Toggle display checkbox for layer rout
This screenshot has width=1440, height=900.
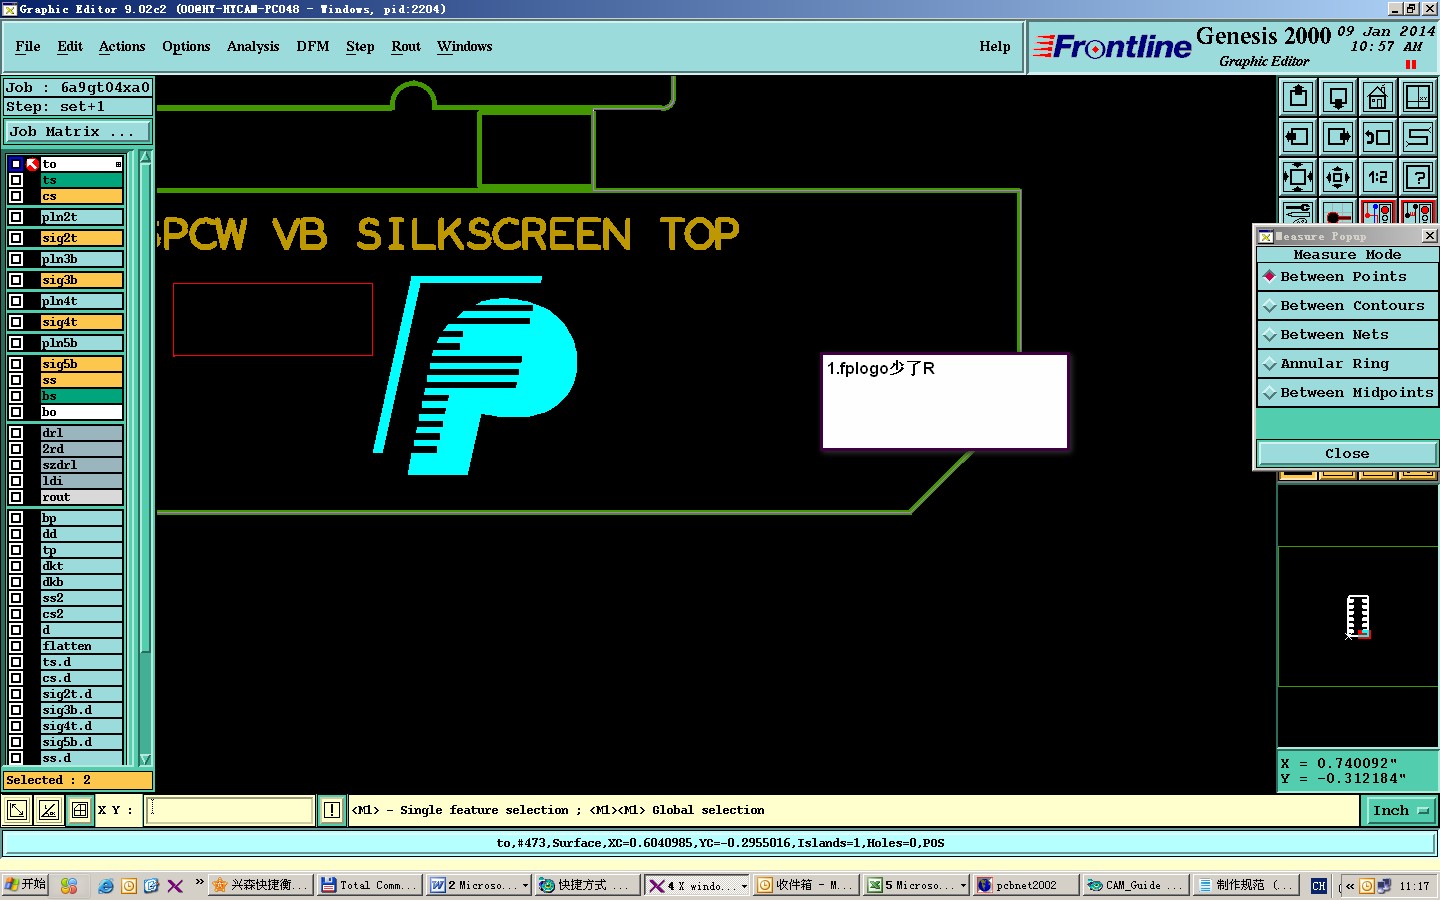16,497
